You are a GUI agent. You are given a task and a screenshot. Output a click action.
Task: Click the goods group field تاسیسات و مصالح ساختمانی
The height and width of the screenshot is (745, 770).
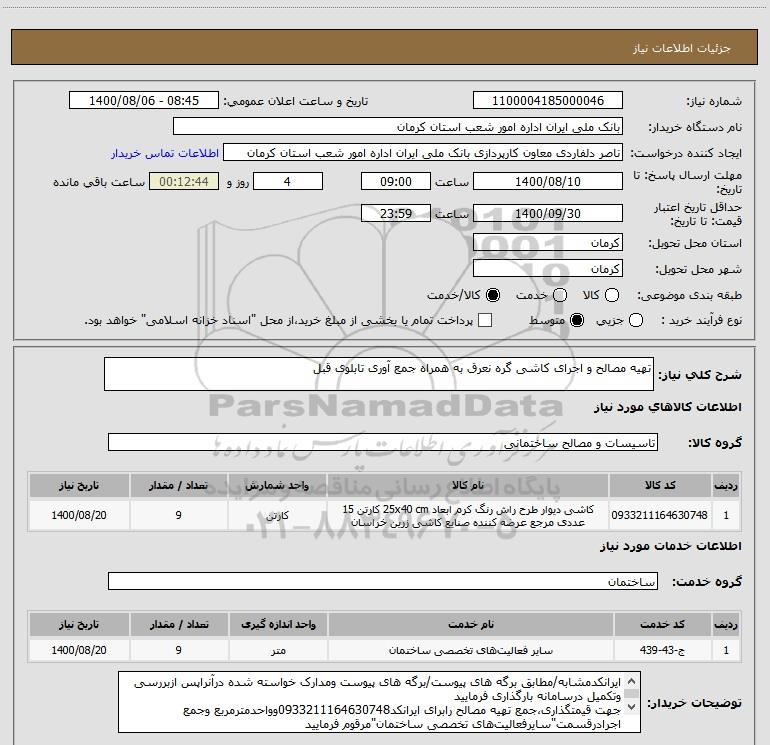click(383, 442)
